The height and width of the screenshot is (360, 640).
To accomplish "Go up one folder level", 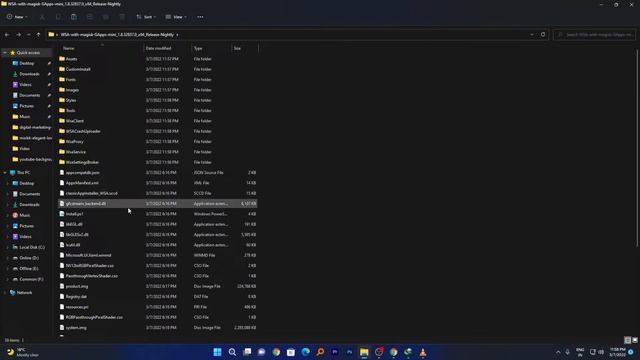I will pyautogui.click(x=38, y=35).
